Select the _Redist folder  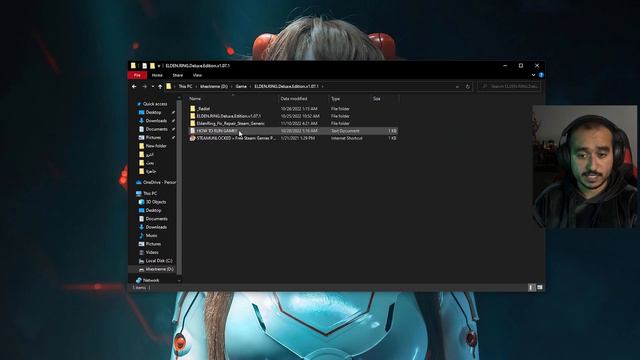point(204,109)
